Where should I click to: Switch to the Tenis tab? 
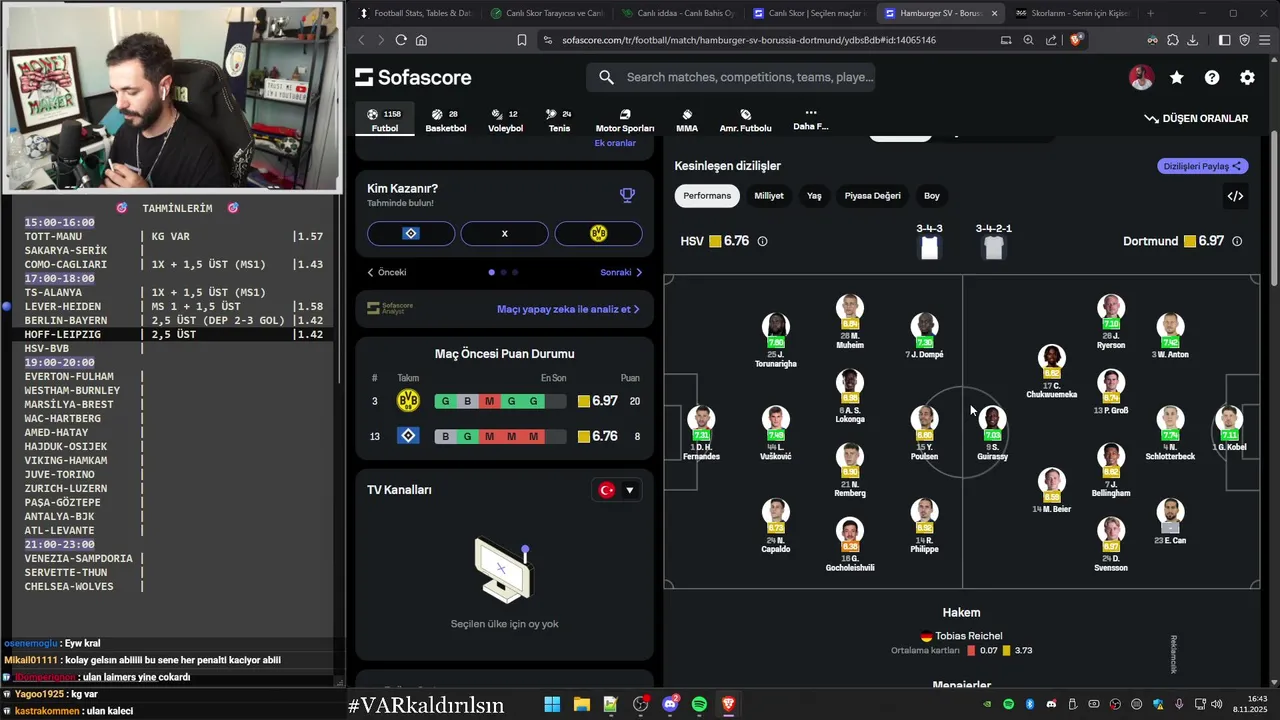(559, 121)
